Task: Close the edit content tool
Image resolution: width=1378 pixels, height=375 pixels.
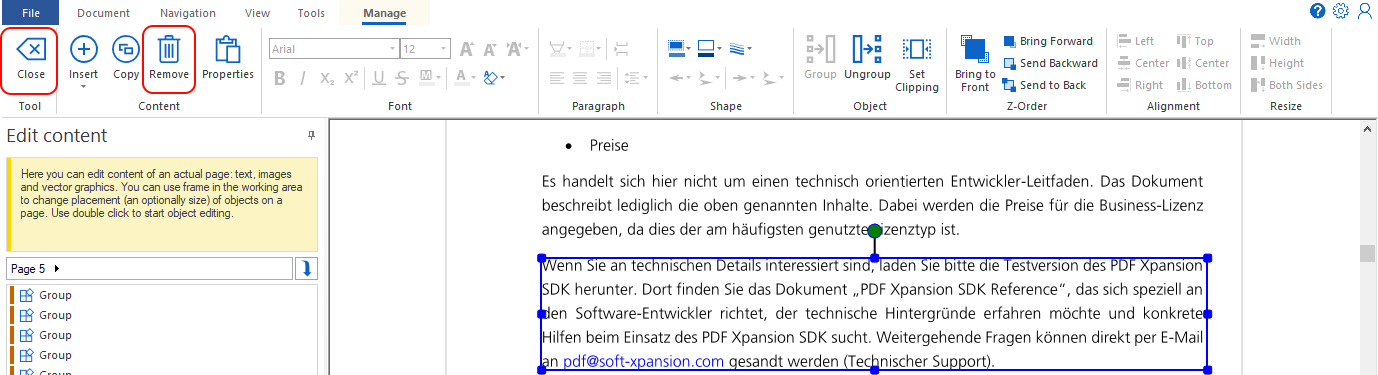Action: [x=30, y=59]
